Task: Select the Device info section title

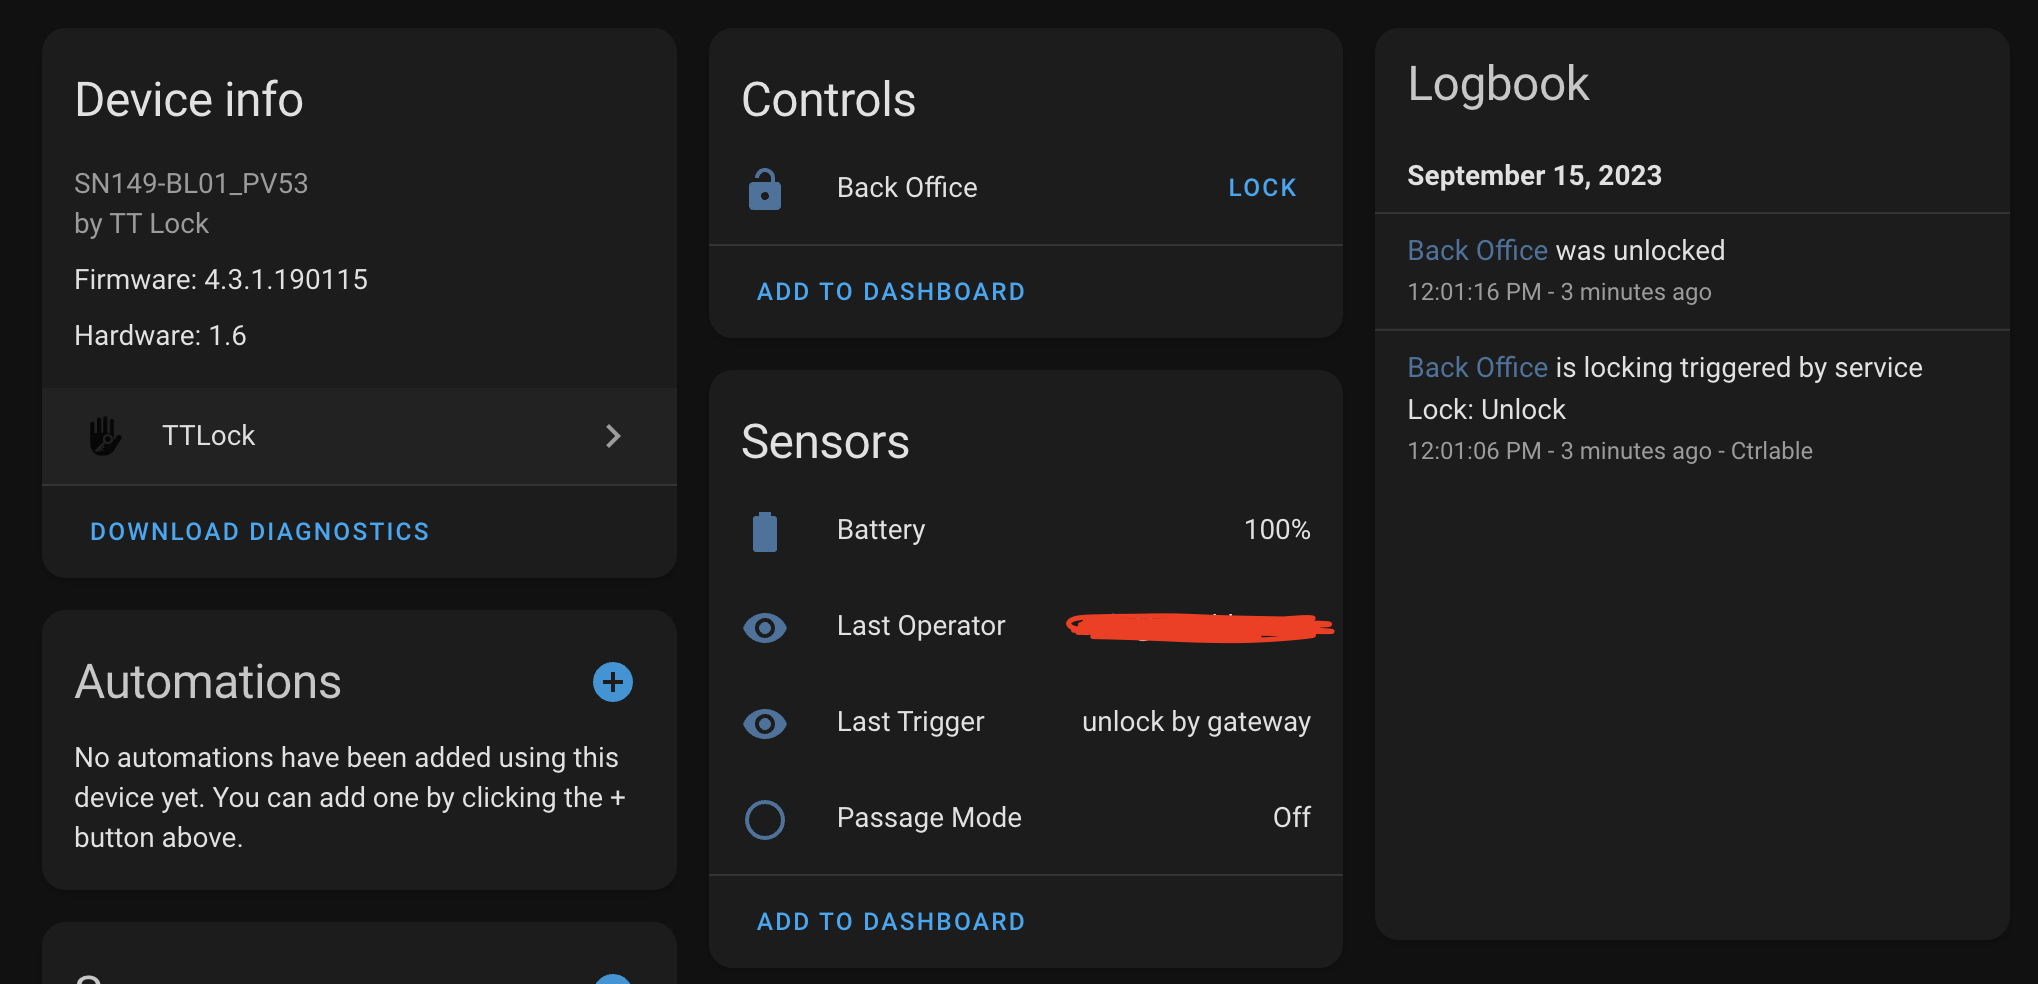Action: tap(188, 99)
